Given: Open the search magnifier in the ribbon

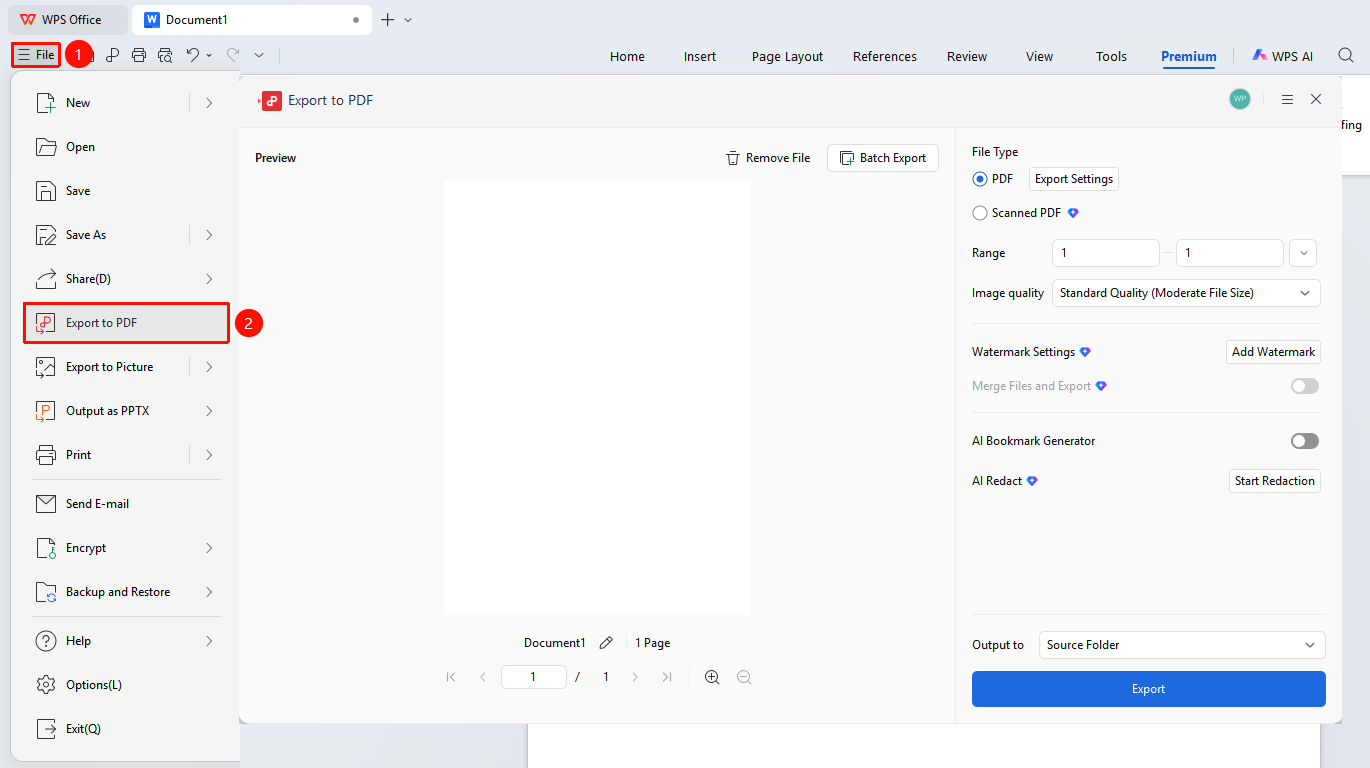Looking at the screenshot, I should click(x=1346, y=56).
